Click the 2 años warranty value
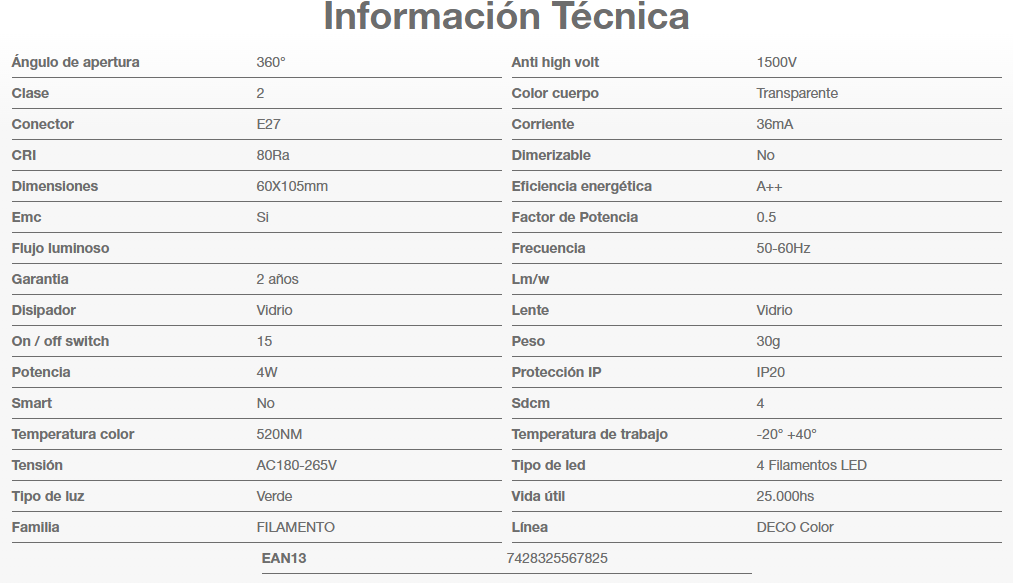1013x583 pixels. [277, 279]
